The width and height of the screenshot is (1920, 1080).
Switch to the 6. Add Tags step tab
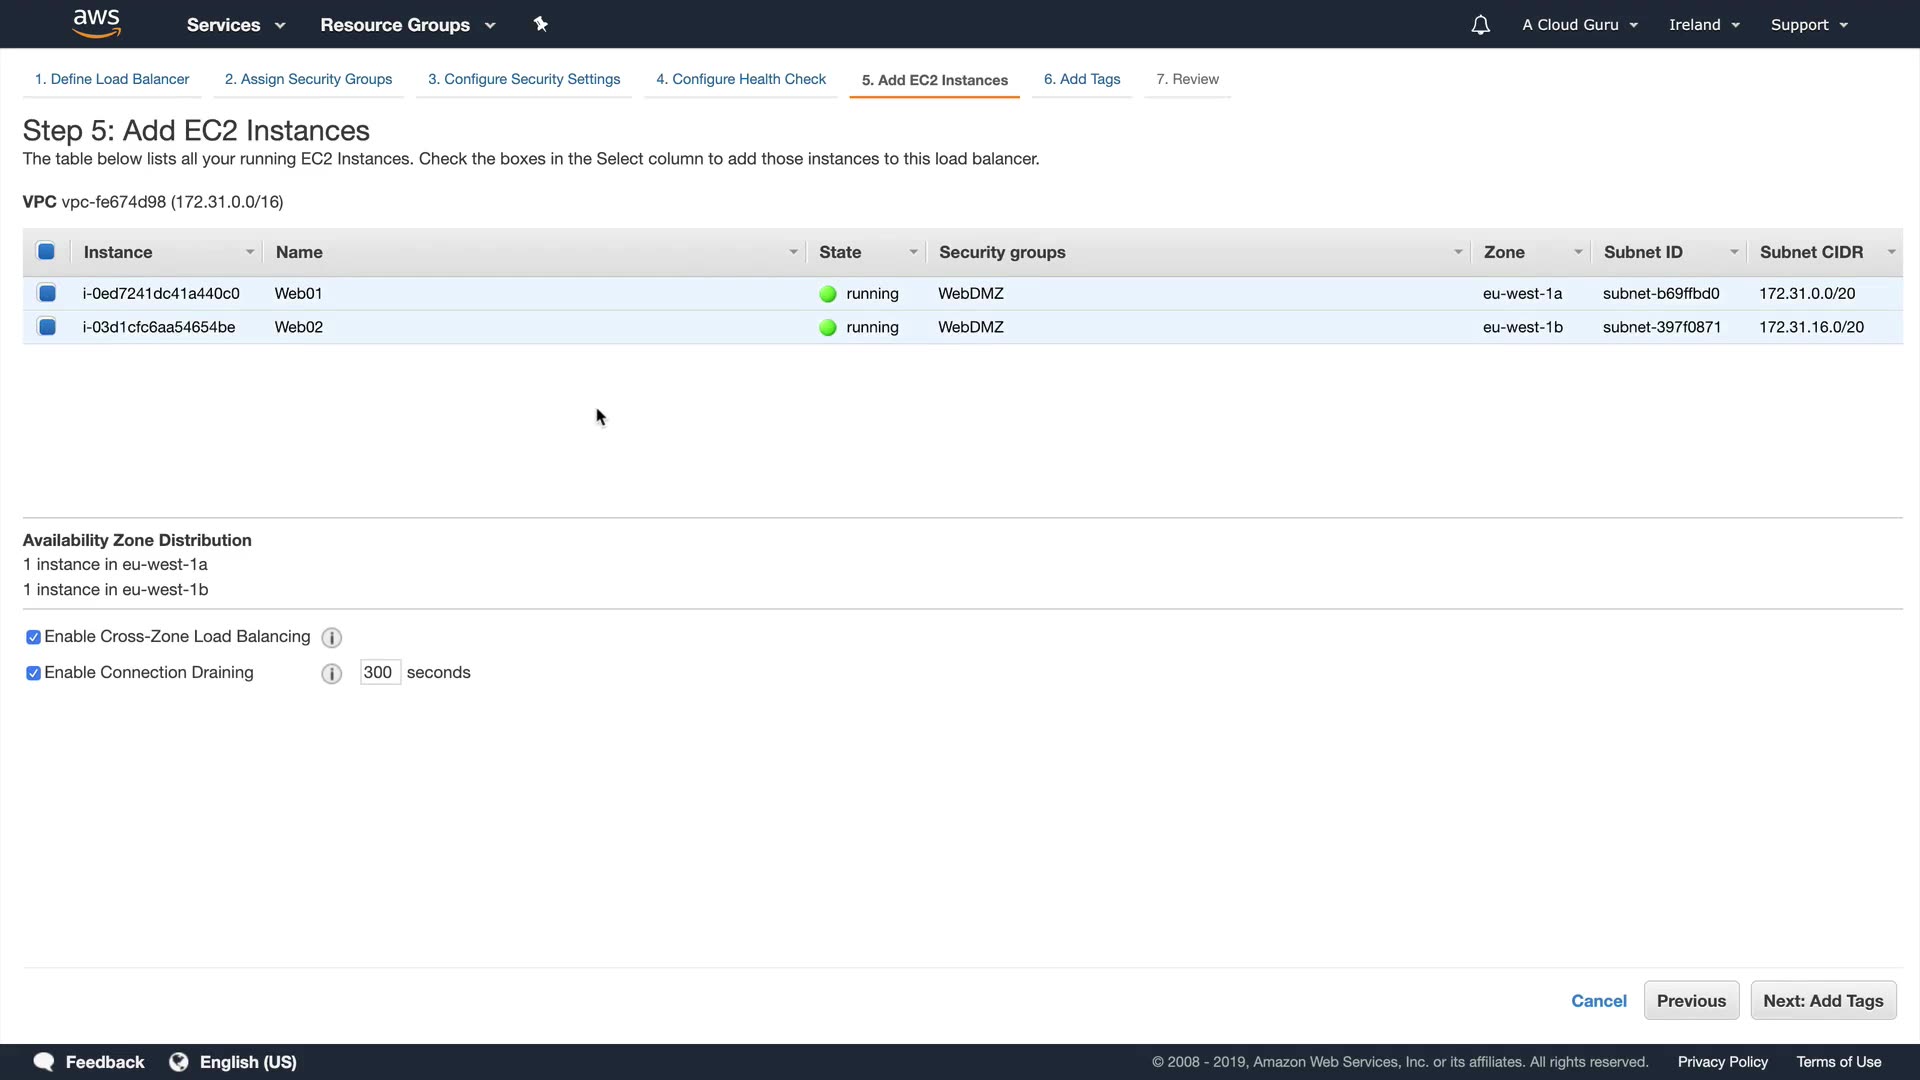1081,79
